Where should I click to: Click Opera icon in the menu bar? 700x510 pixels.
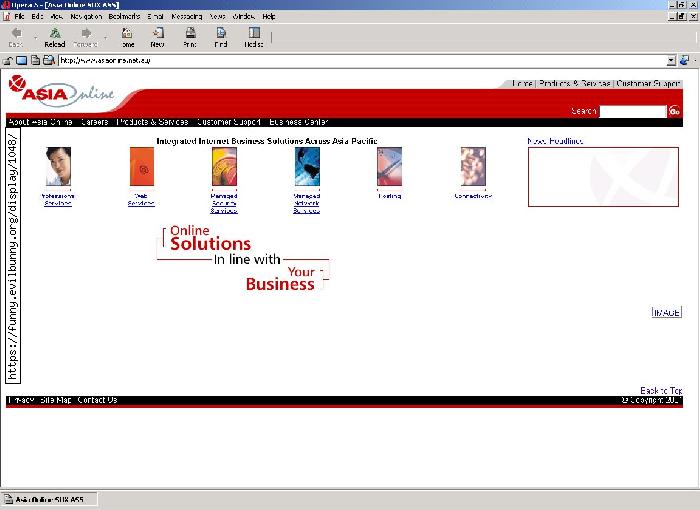point(7,17)
